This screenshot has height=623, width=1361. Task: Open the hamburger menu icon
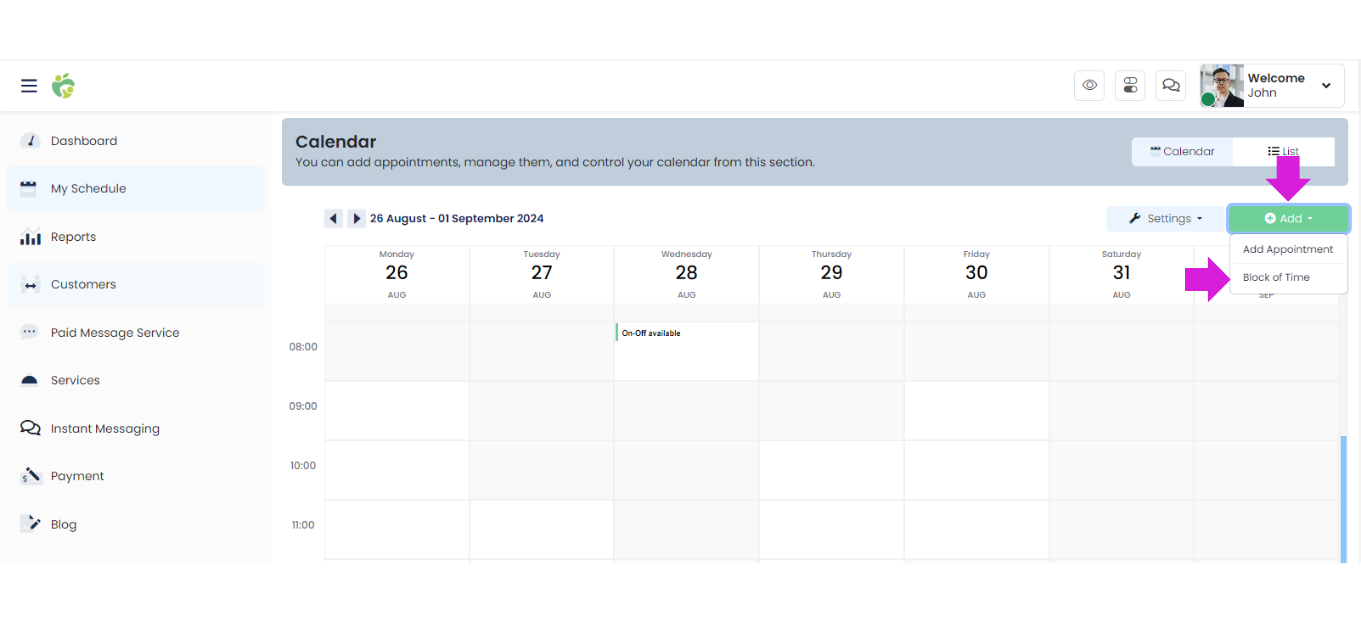tap(29, 86)
